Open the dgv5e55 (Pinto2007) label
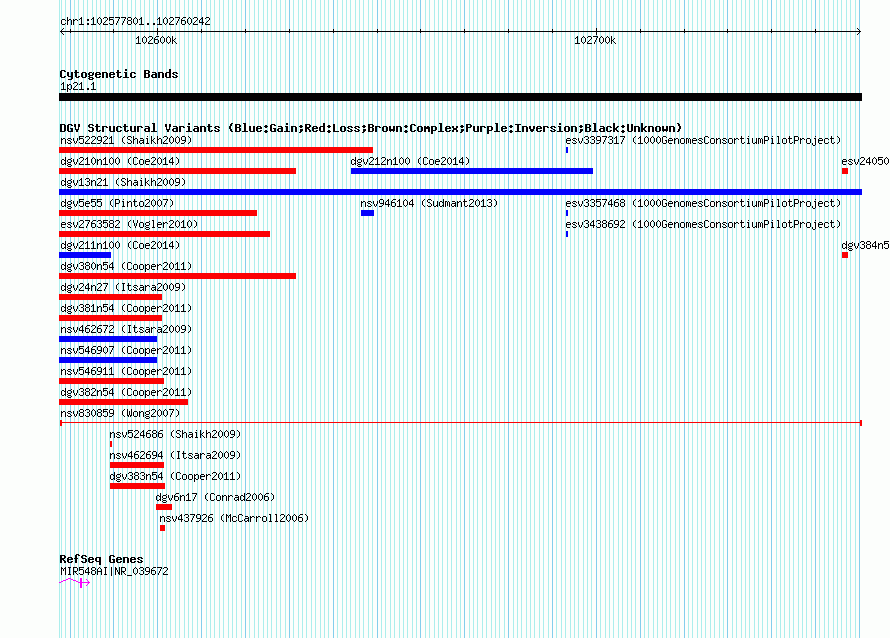Screen dimensions: 890x638 117,203
